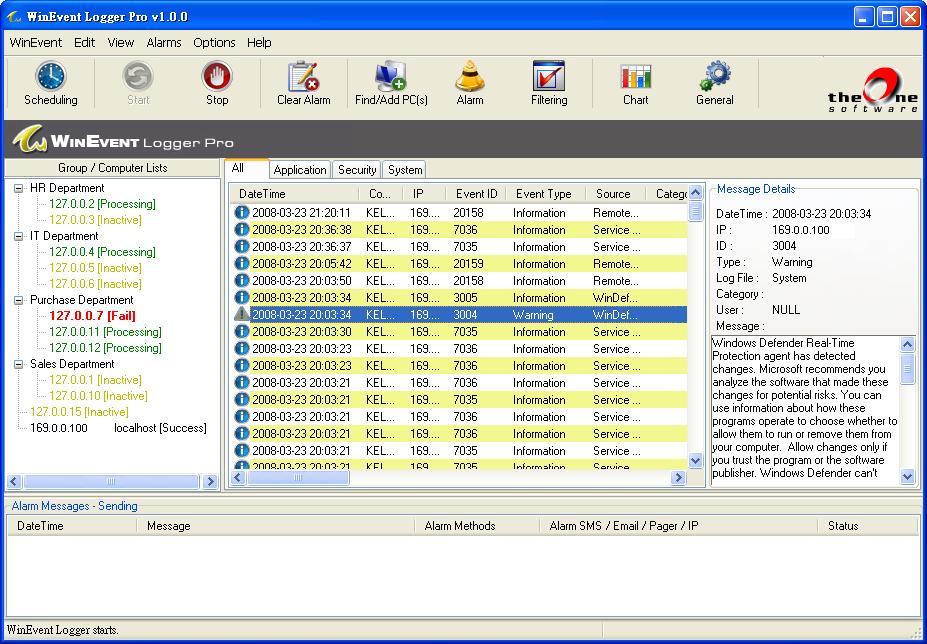Select the event row with ID 20159
927x644 pixels.
[459, 264]
